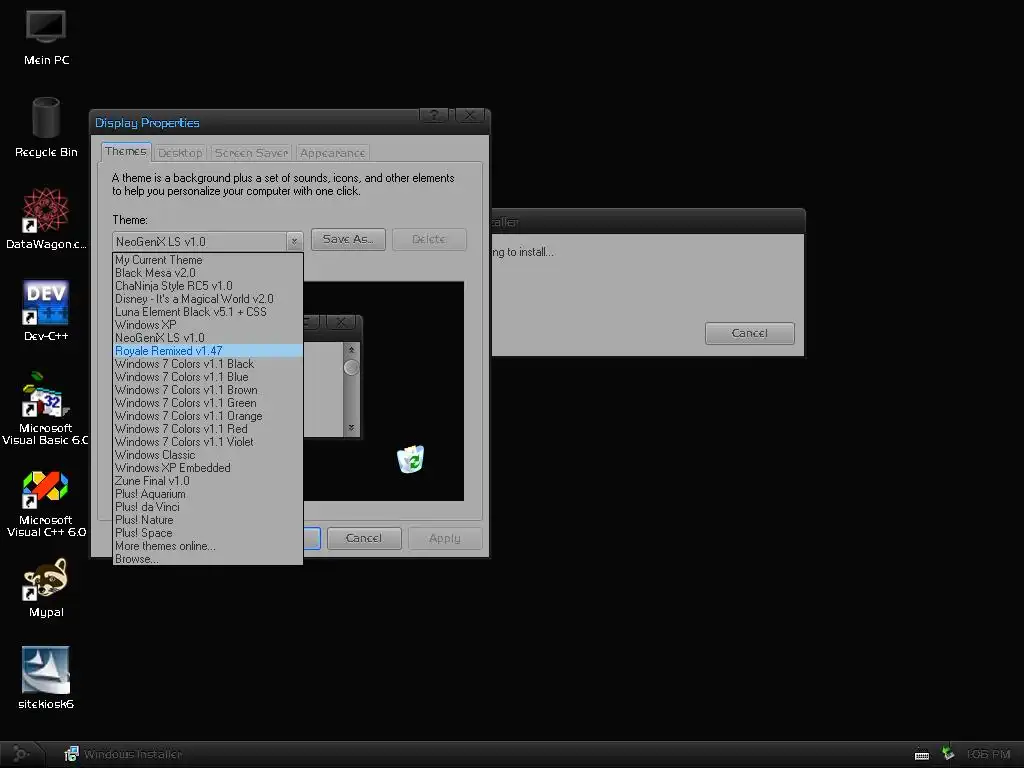This screenshot has width=1024, height=768.
Task: Click preview window scrollbar down arrow
Action: coord(351,428)
